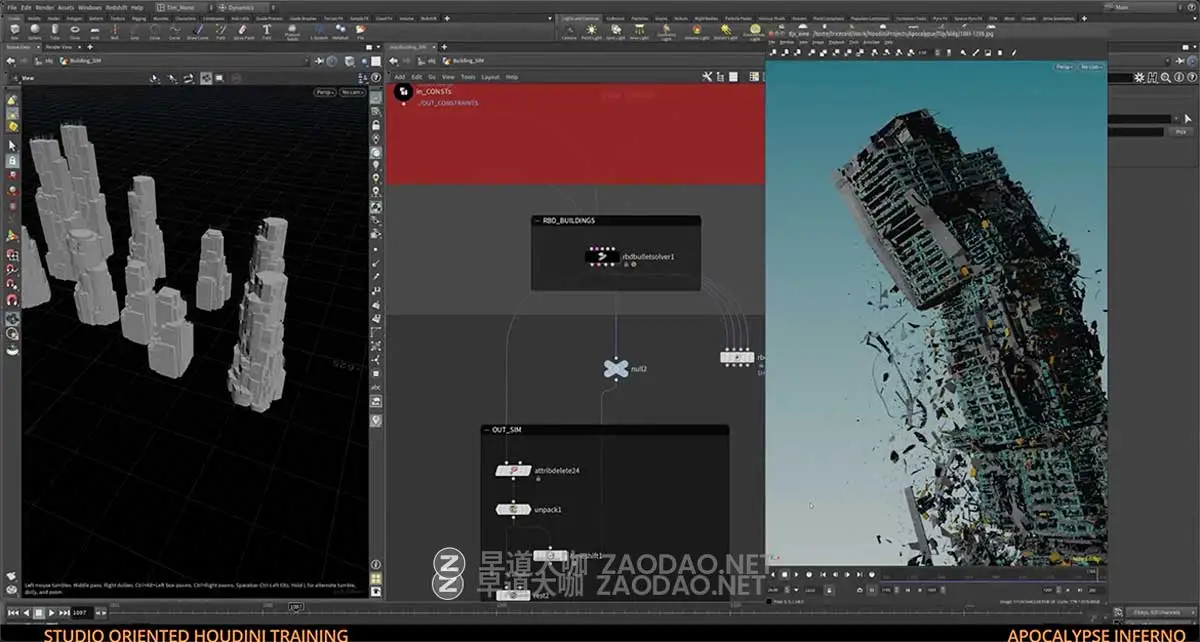Open the network editor display options wrench icon

(708, 77)
